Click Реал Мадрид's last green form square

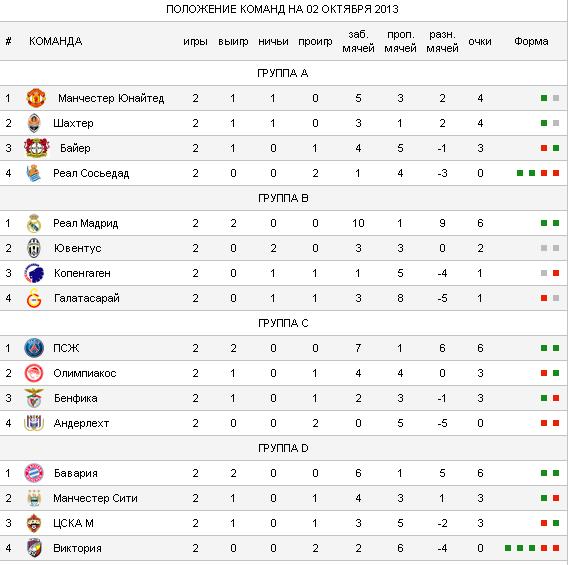point(556,223)
